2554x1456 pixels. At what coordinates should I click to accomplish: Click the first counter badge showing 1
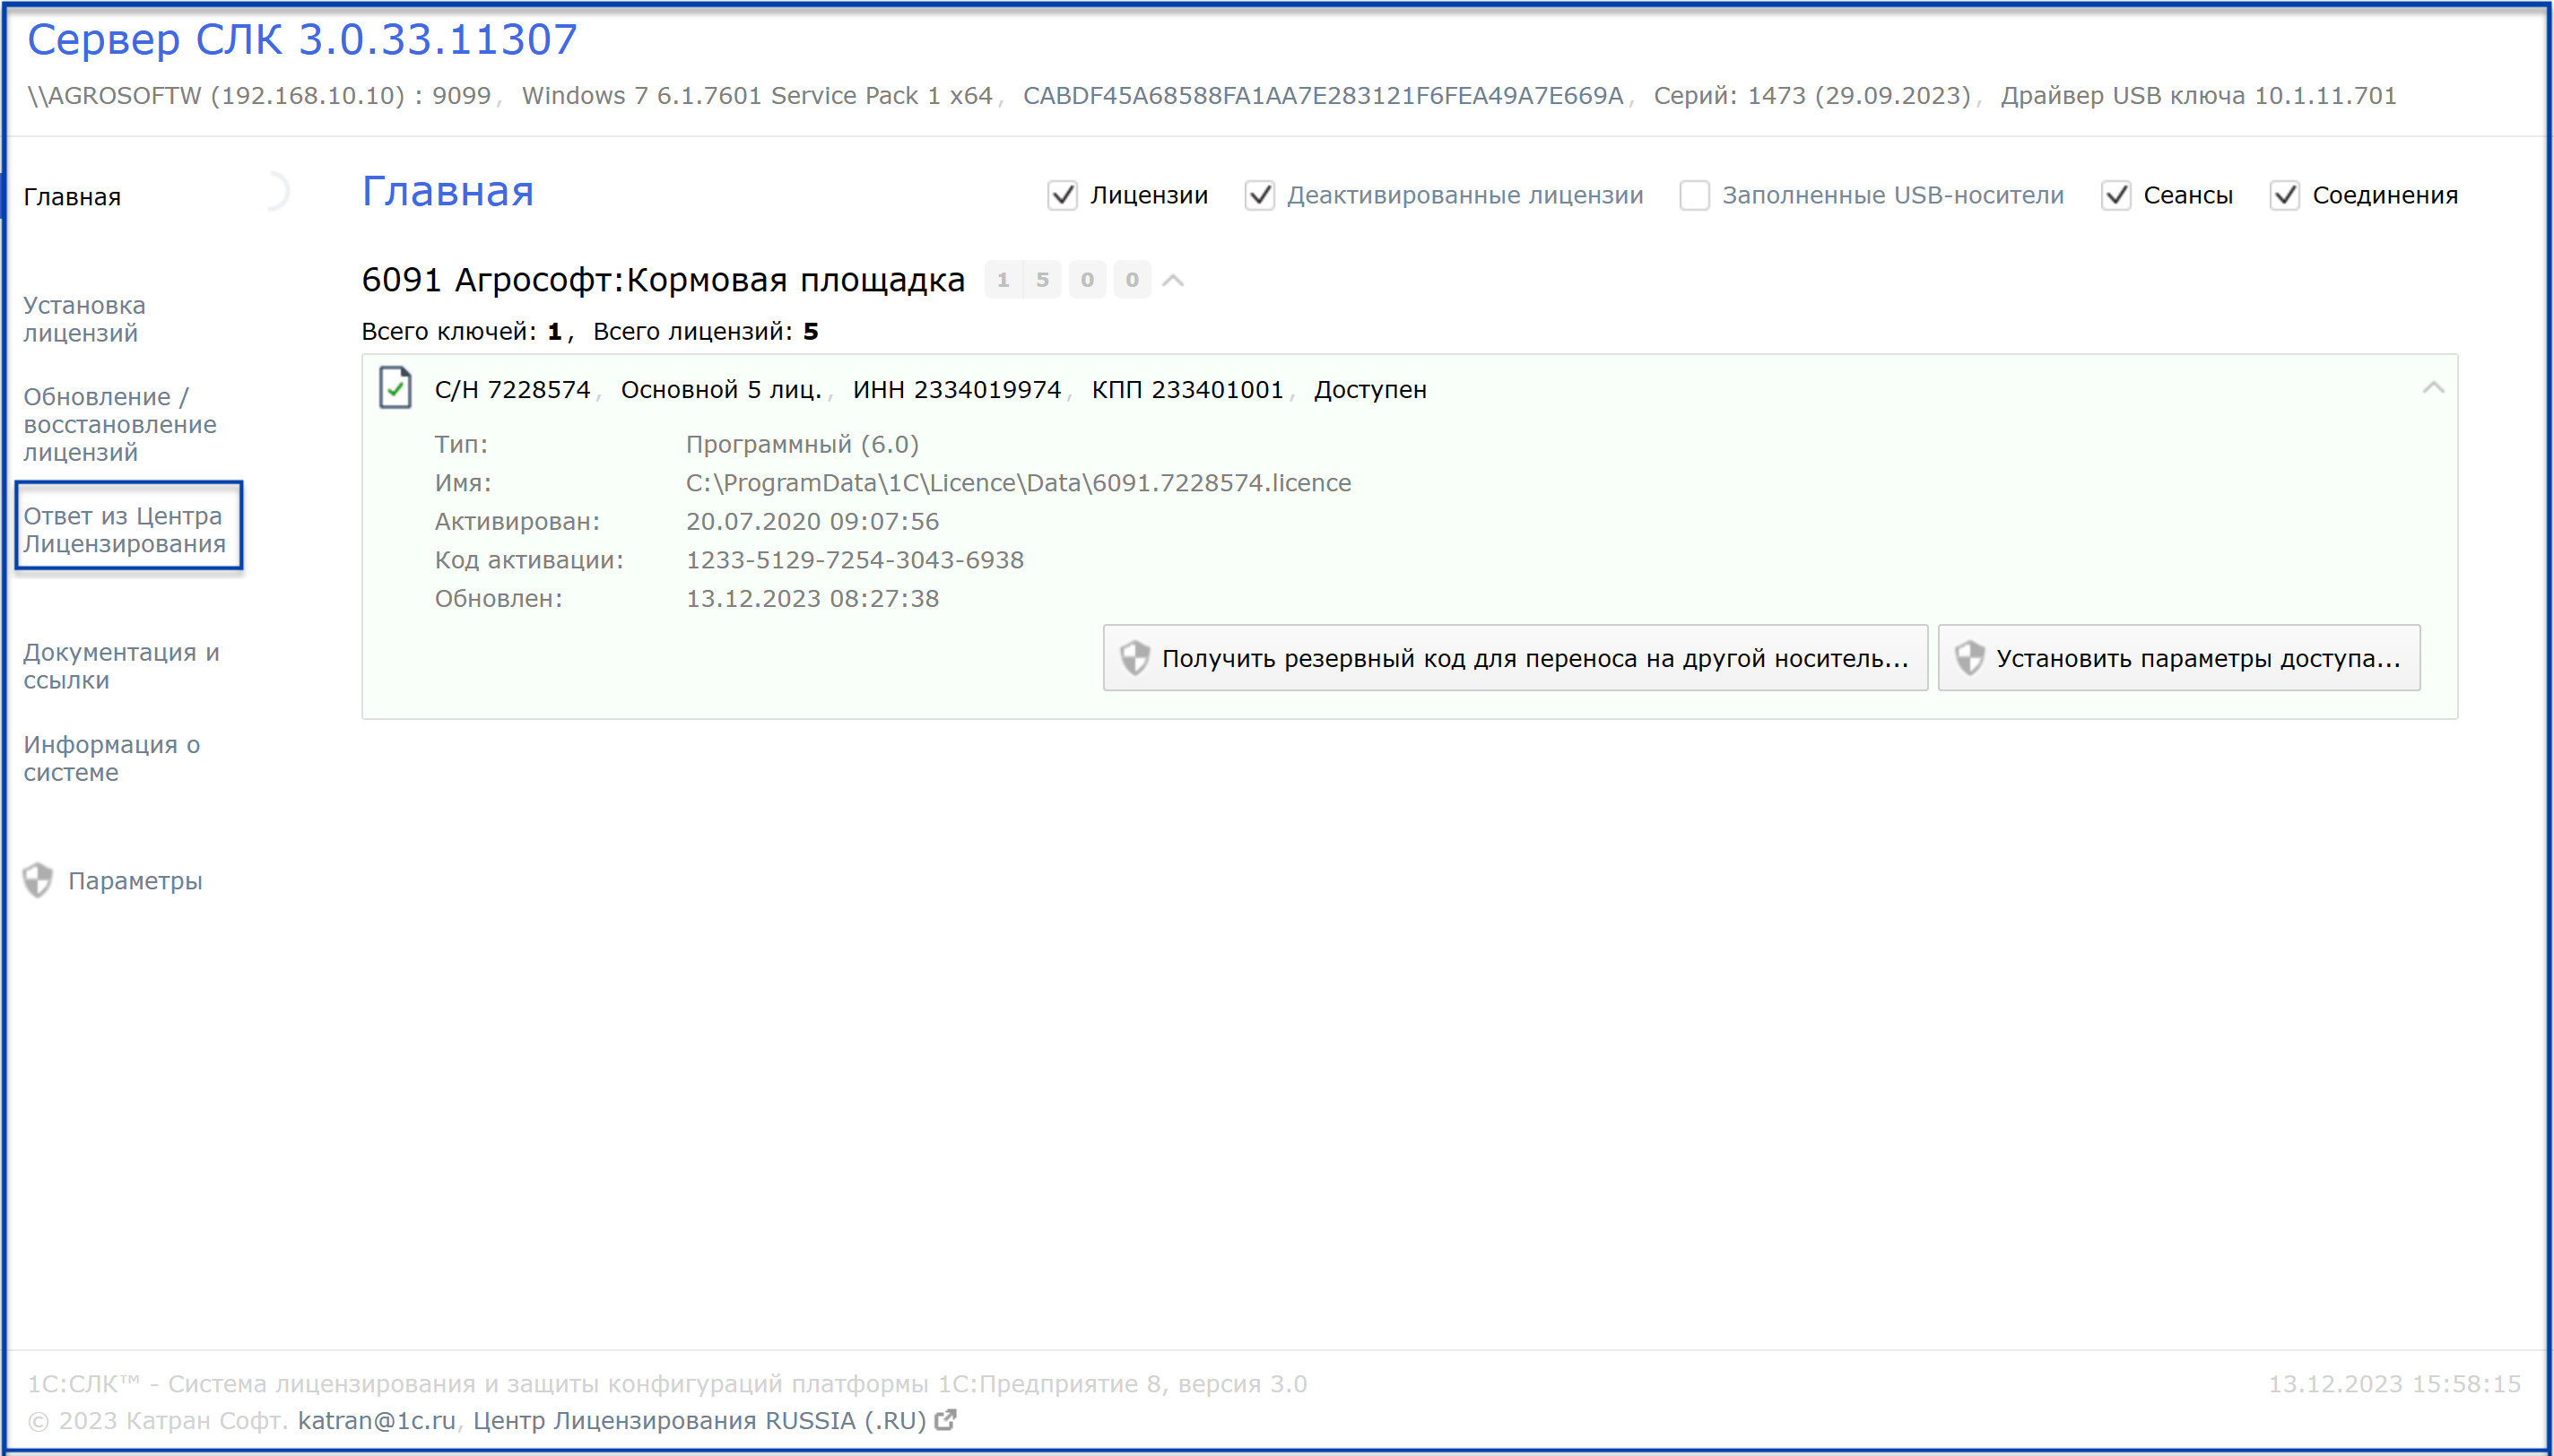pyautogui.click(x=1003, y=280)
